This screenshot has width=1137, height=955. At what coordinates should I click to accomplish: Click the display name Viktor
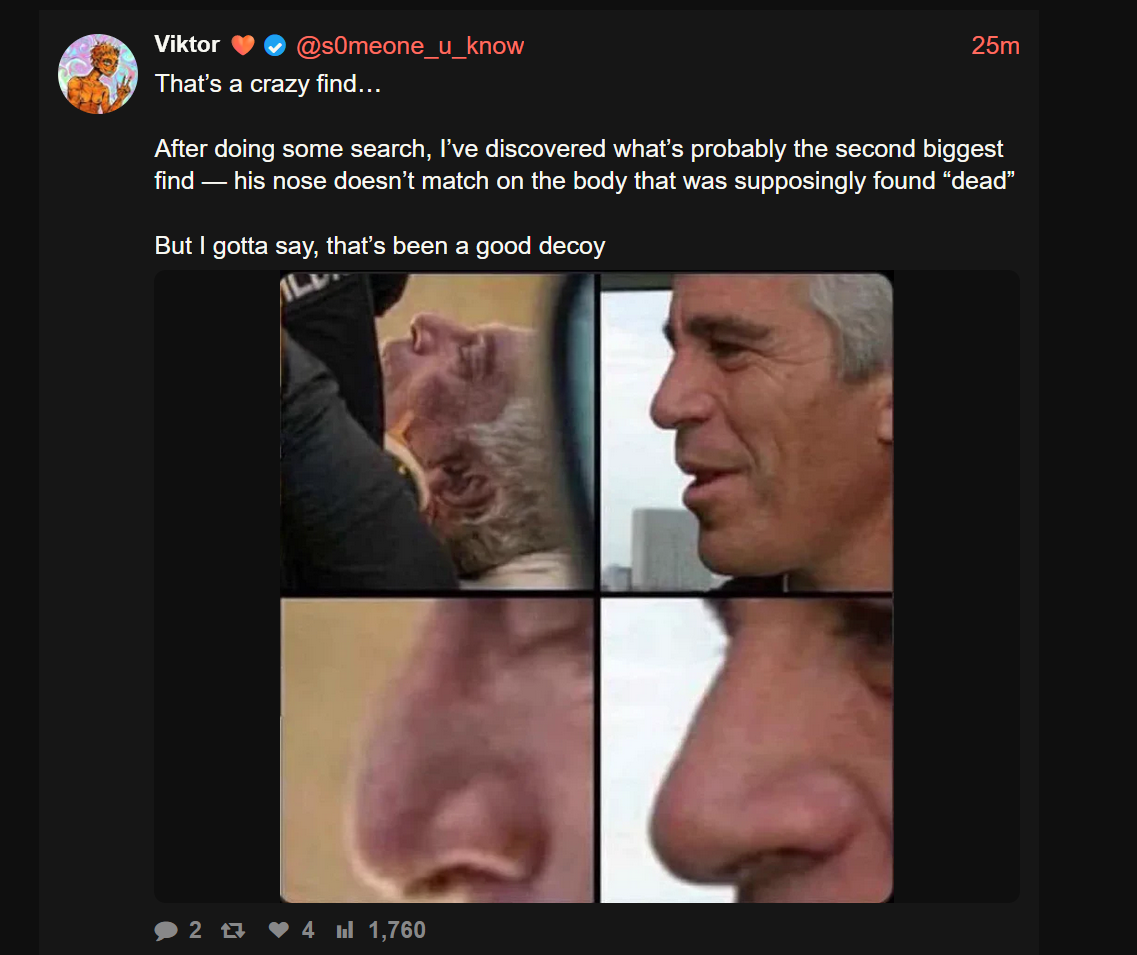187,45
